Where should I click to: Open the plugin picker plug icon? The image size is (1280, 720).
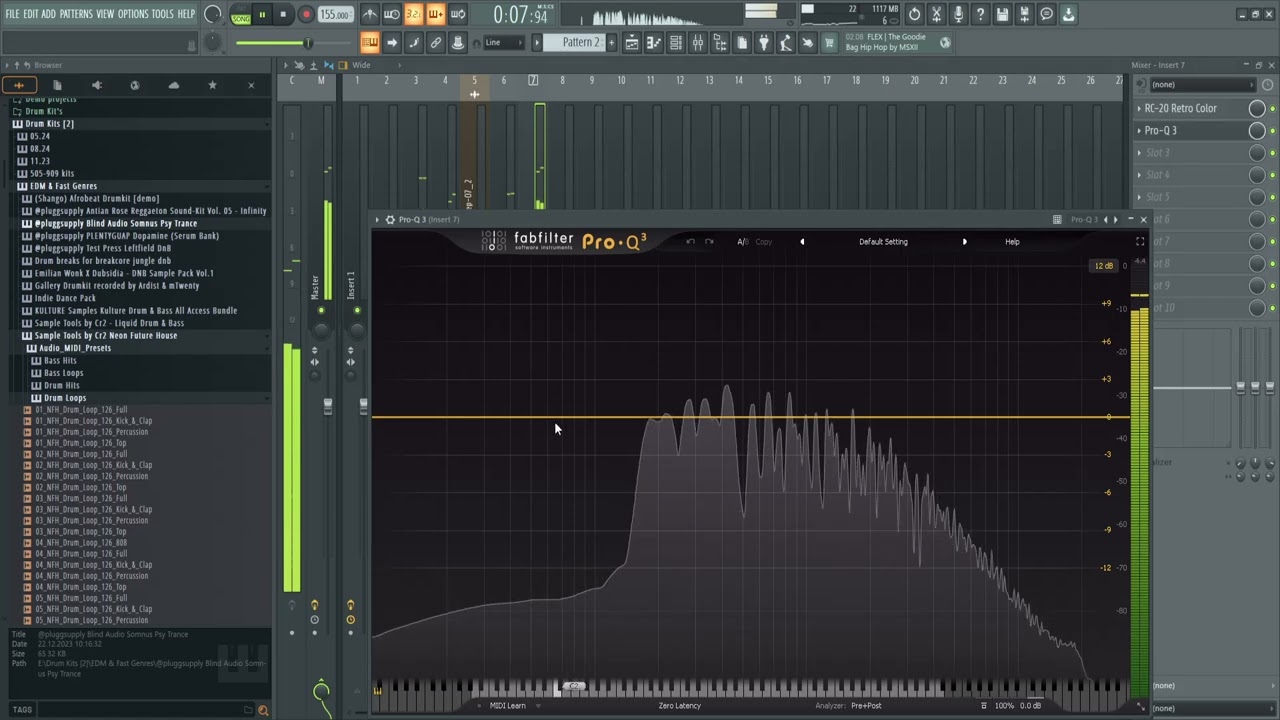764,42
